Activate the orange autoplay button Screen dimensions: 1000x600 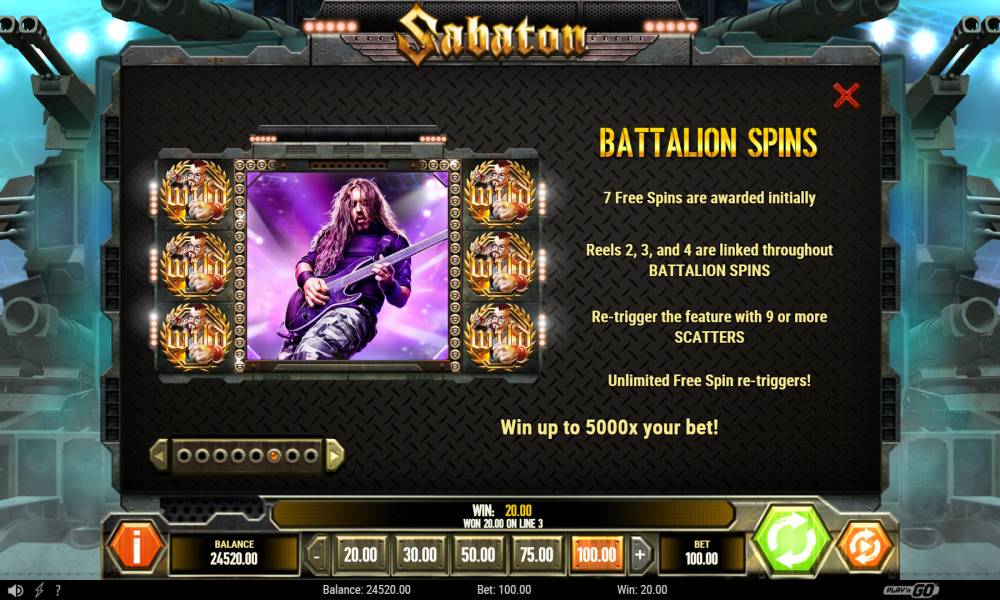865,546
